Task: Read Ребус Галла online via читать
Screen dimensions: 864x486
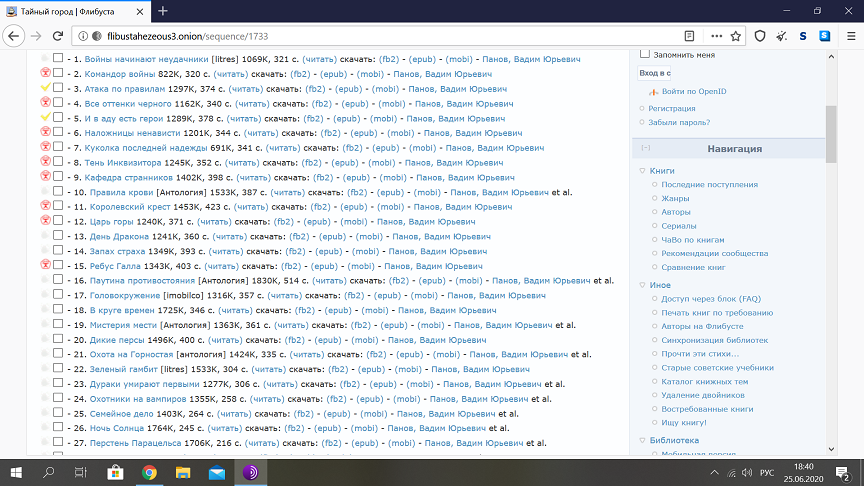Action: (x=222, y=266)
